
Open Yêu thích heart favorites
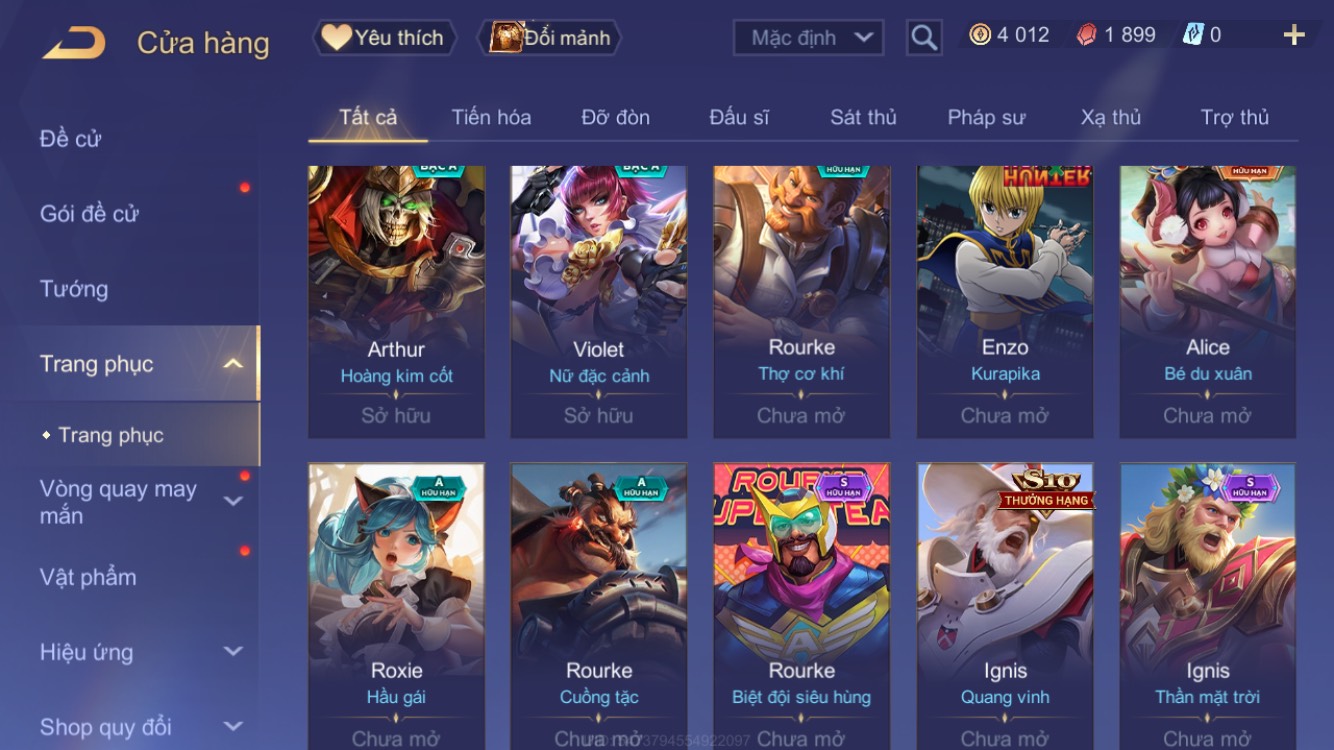tap(384, 38)
